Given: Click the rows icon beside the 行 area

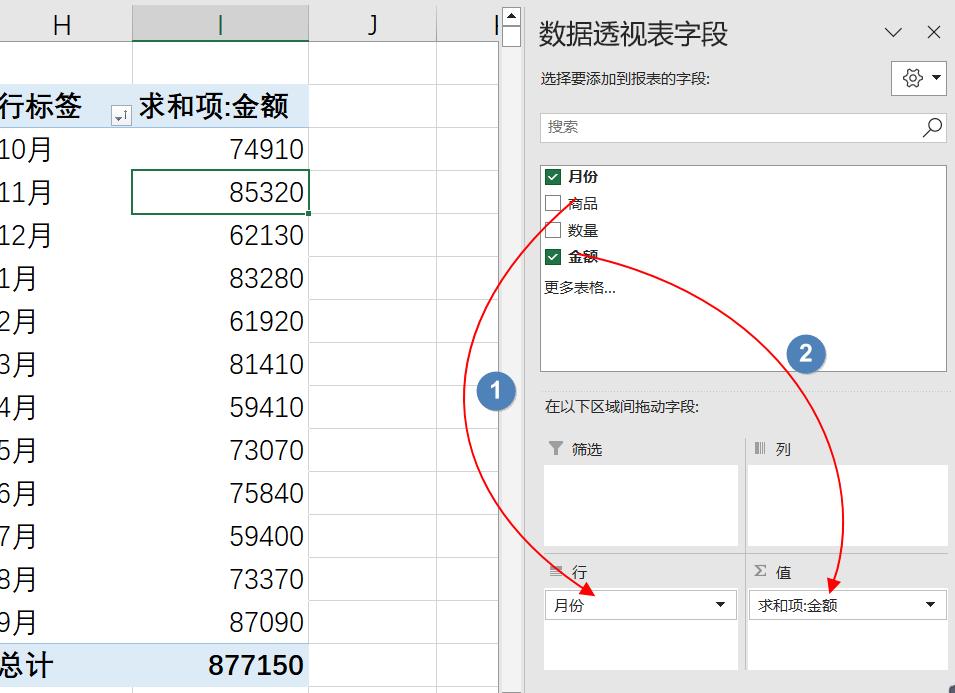Looking at the screenshot, I should (557, 572).
